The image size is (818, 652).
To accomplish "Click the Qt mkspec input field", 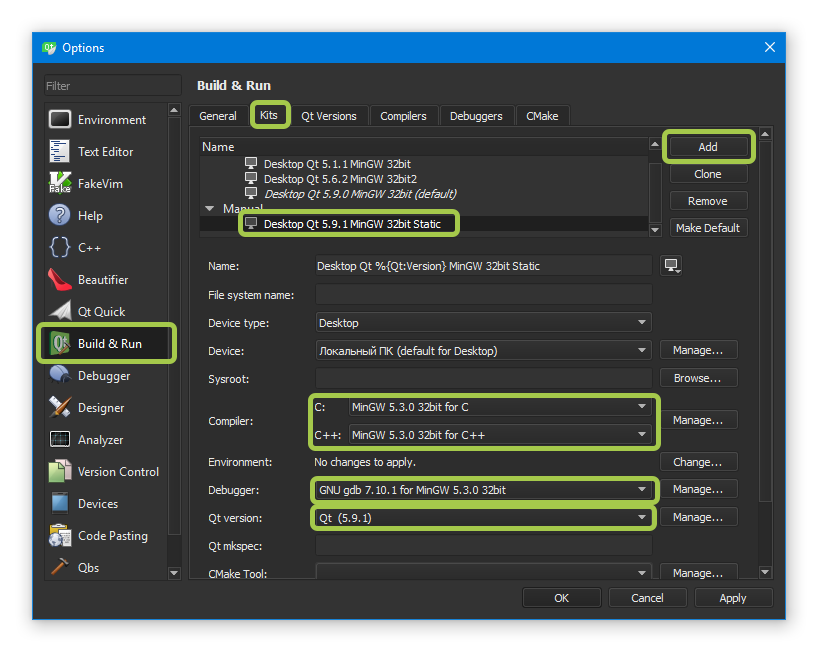I will tap(484, 546).
